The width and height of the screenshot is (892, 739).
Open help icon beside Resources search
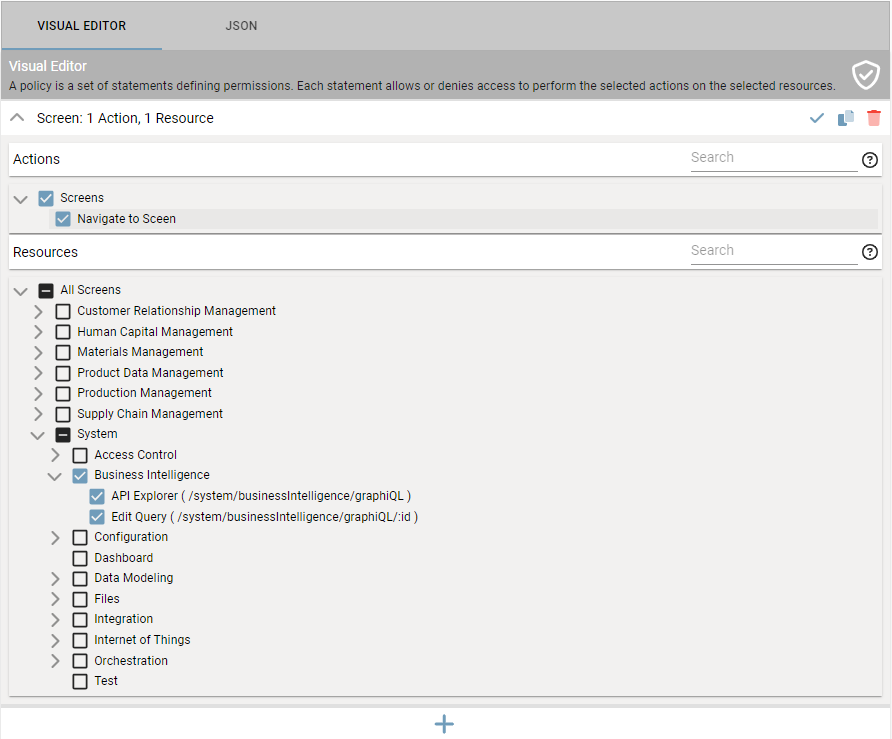(x=869, y=252)
